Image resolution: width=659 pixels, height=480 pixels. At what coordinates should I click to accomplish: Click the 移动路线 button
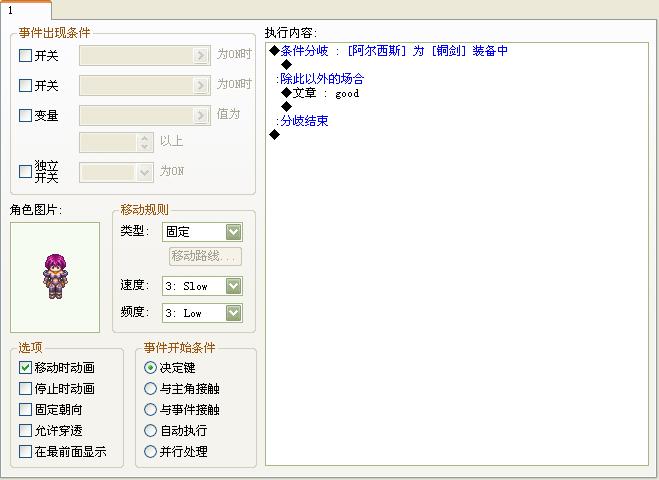(205, 256)
